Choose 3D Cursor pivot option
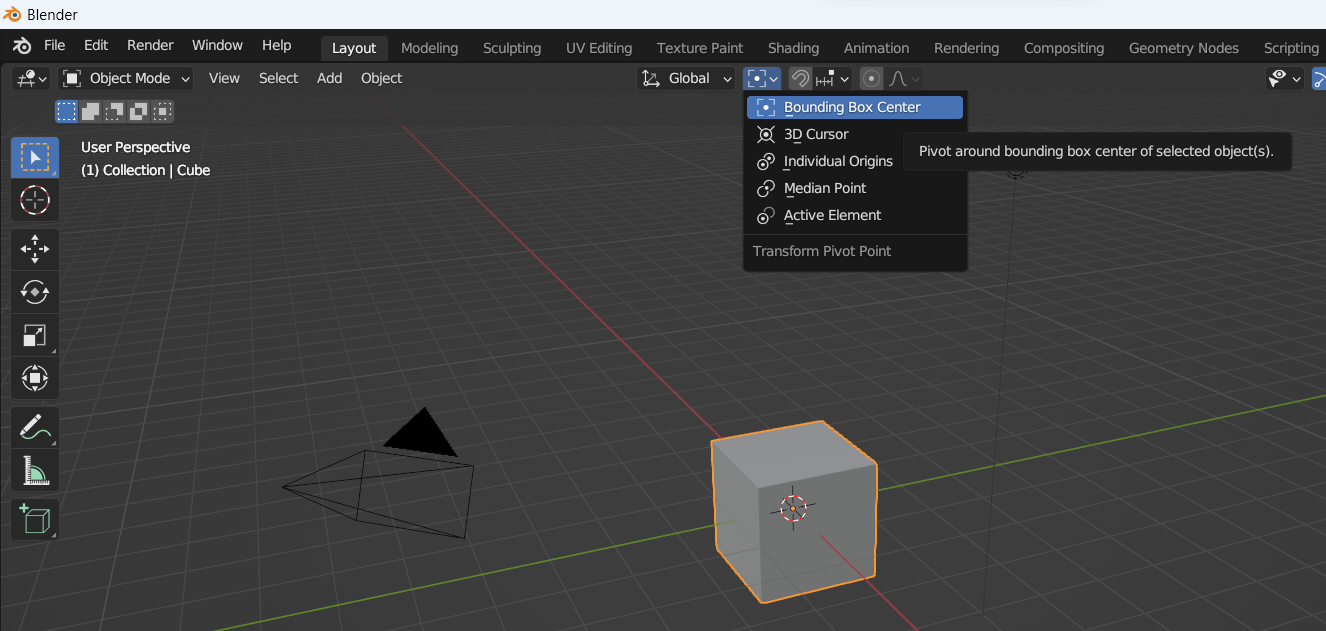The image size is (1326, 631). 816,134
